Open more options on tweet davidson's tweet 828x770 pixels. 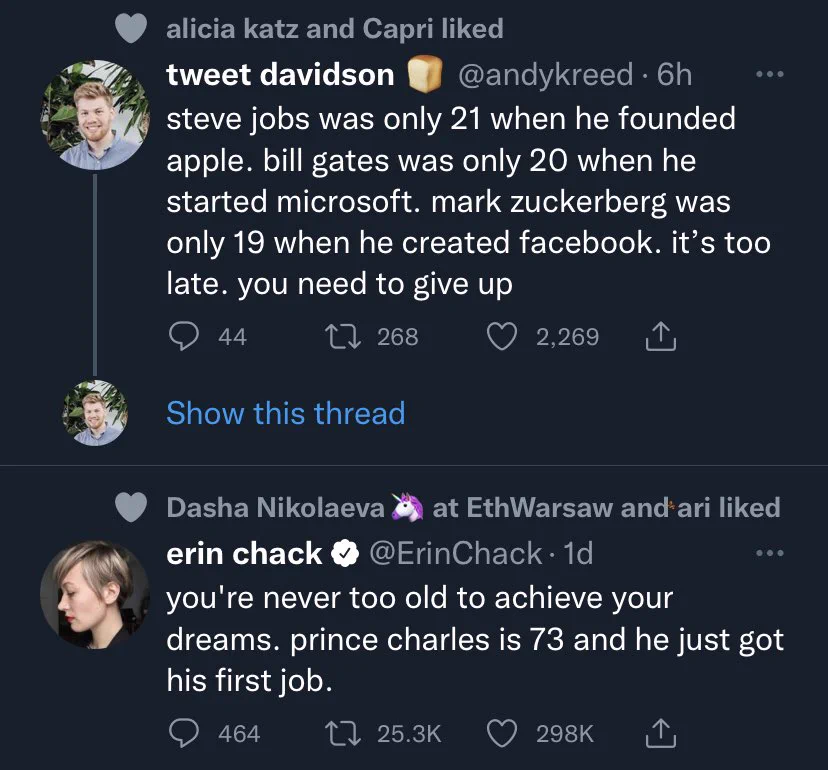pos(770,74)
